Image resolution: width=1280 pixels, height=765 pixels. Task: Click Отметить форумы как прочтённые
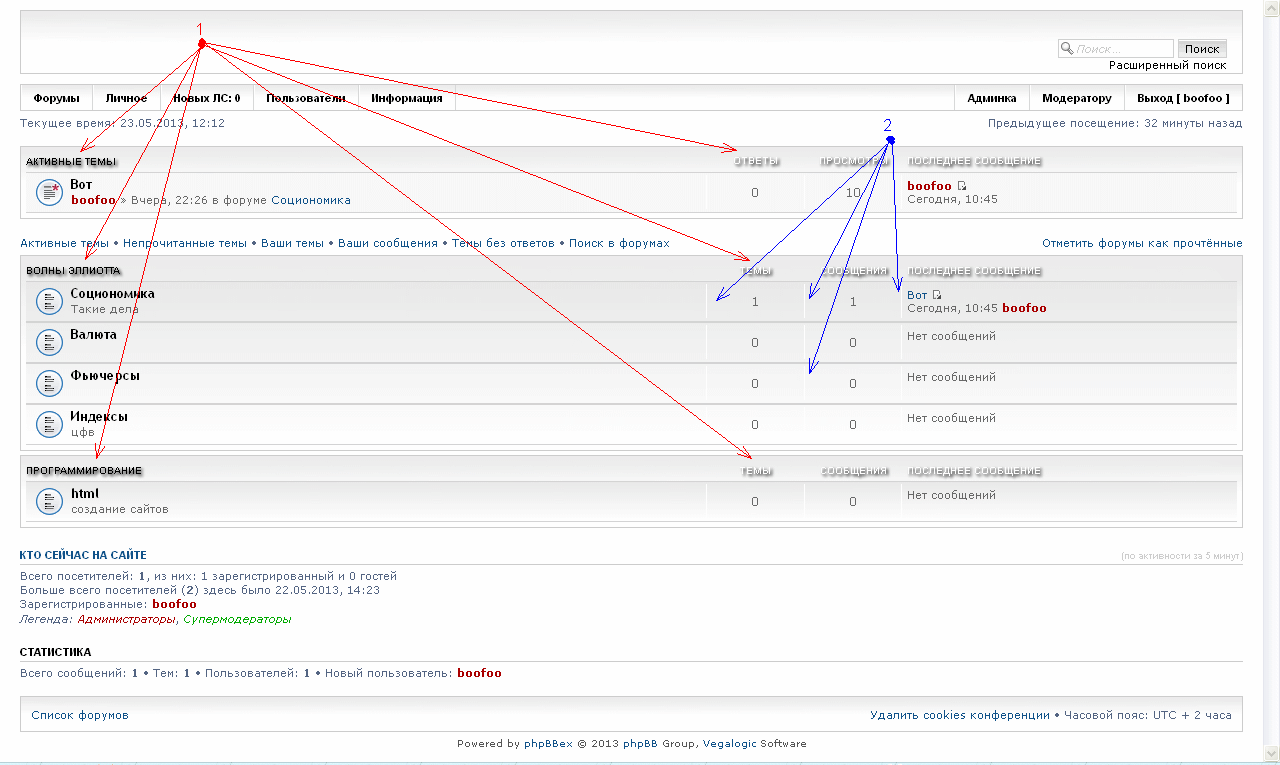click(1141, 243)
